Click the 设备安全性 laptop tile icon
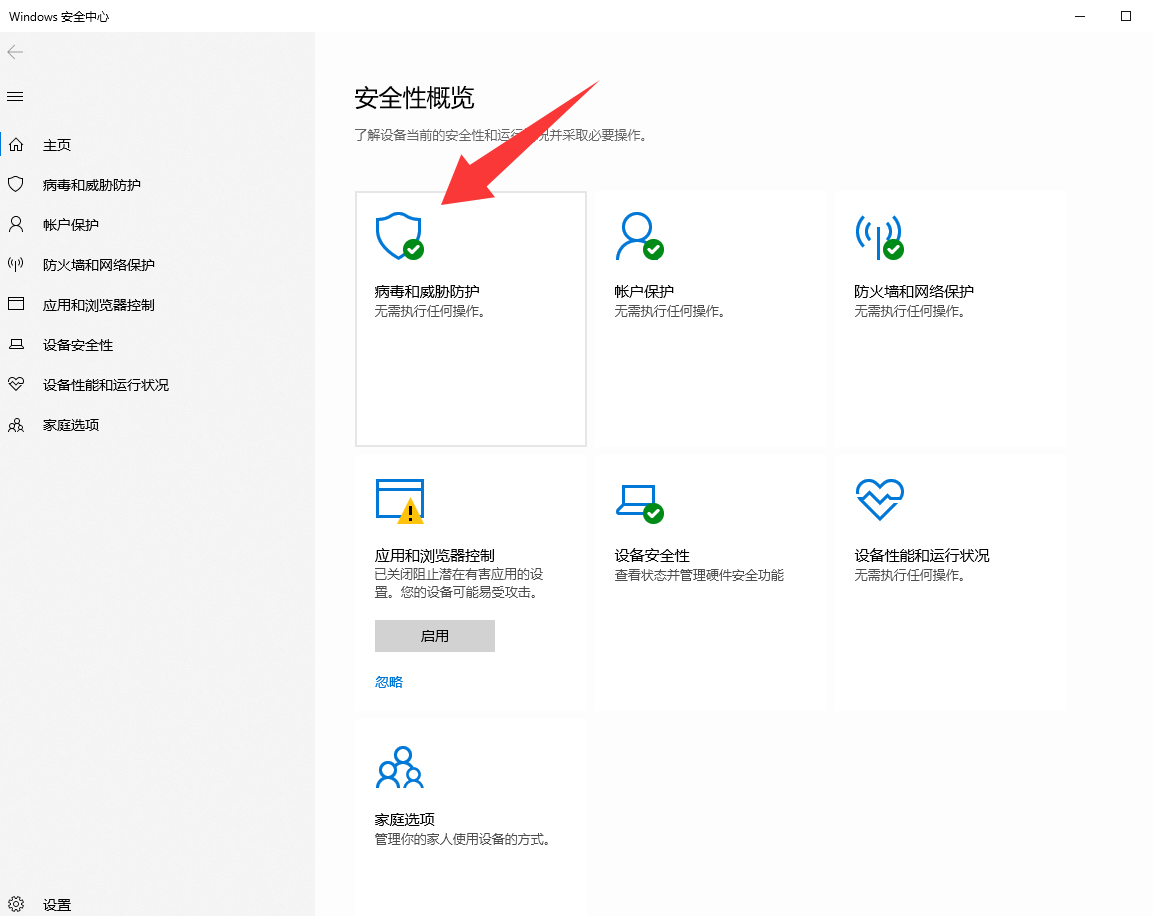The image size is (1153, 916). (x=638, y=500)
